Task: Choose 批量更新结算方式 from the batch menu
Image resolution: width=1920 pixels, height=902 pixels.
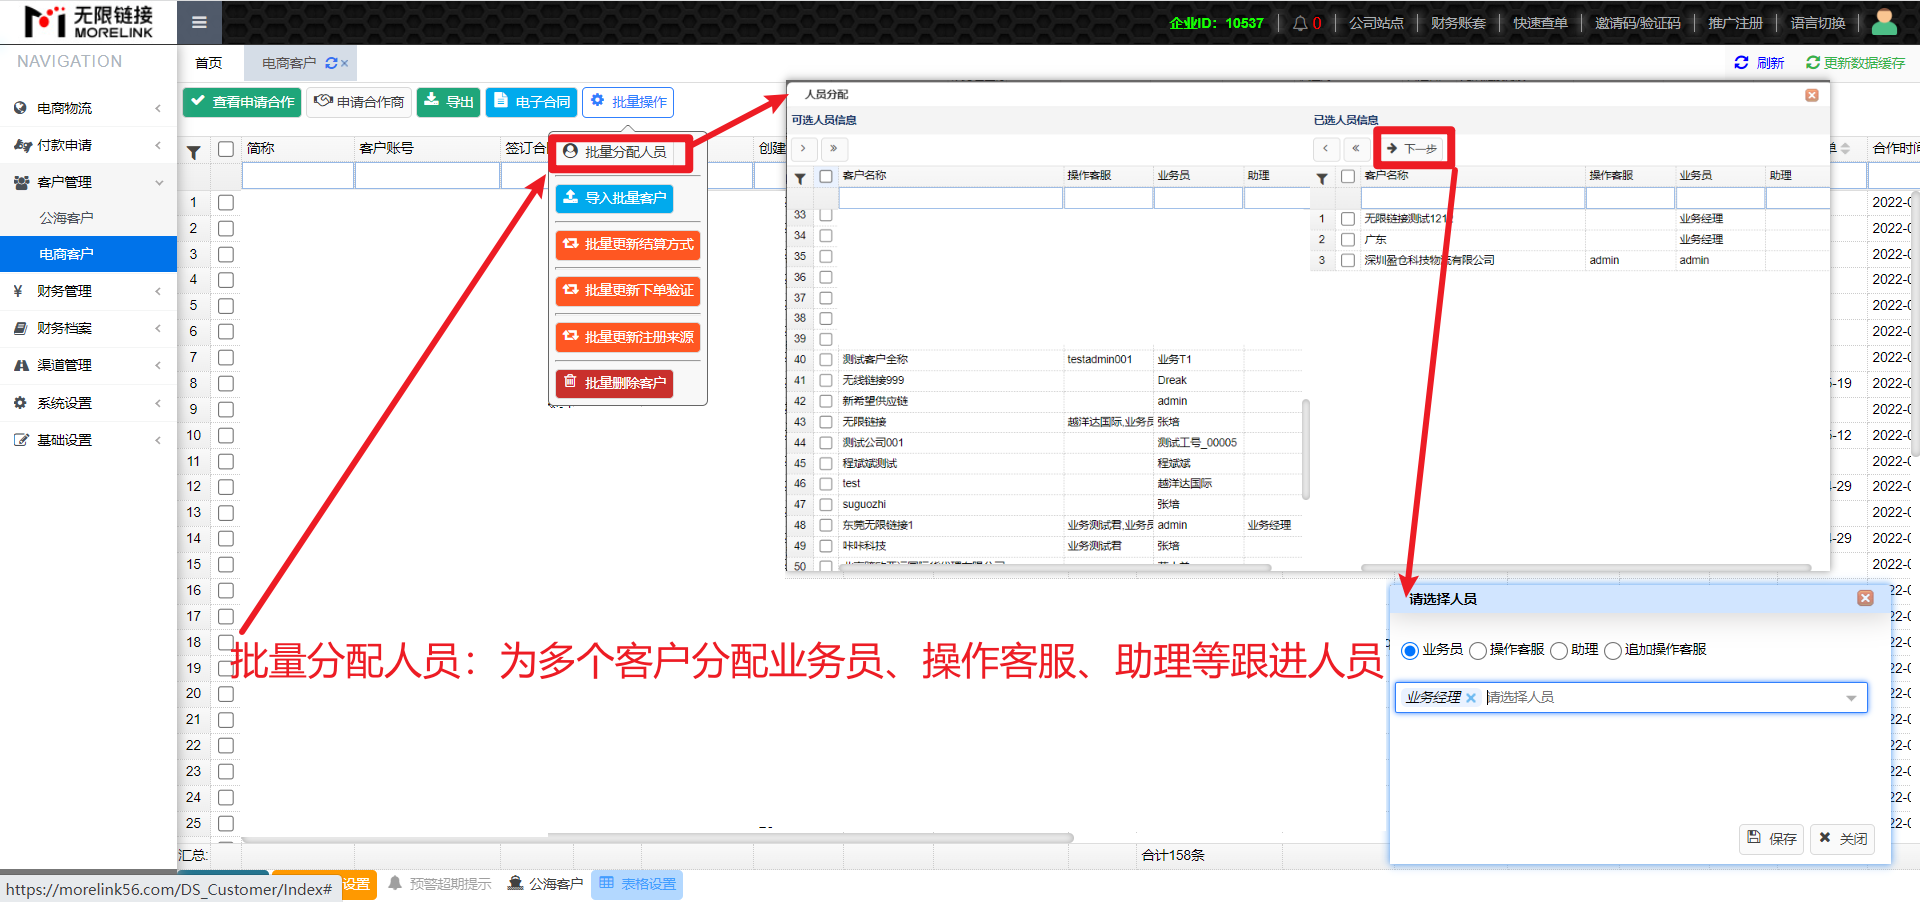Action: pyautogui.click(x=628, y=244)
